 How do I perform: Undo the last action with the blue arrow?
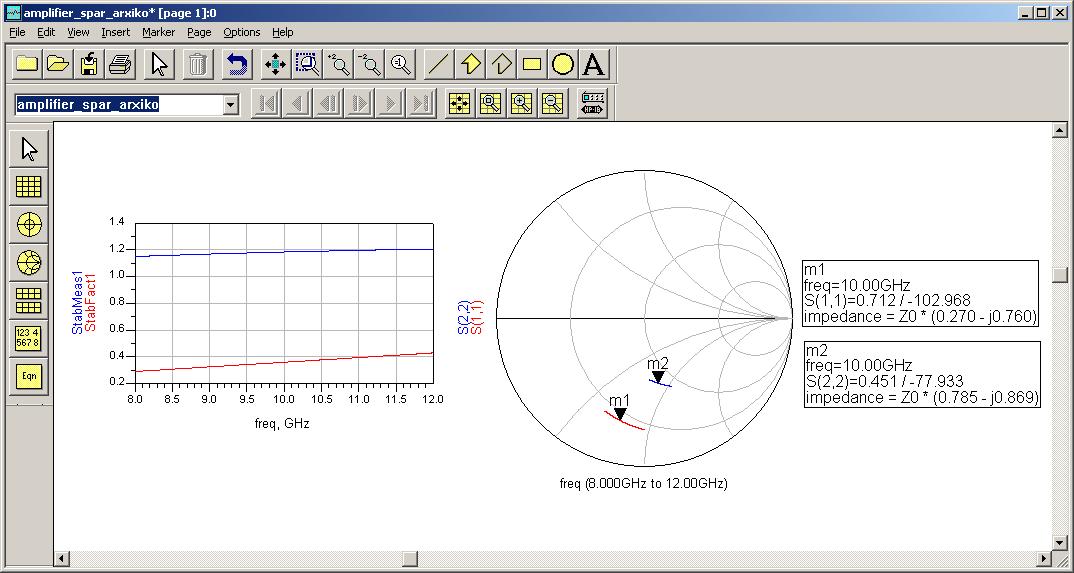236,65
